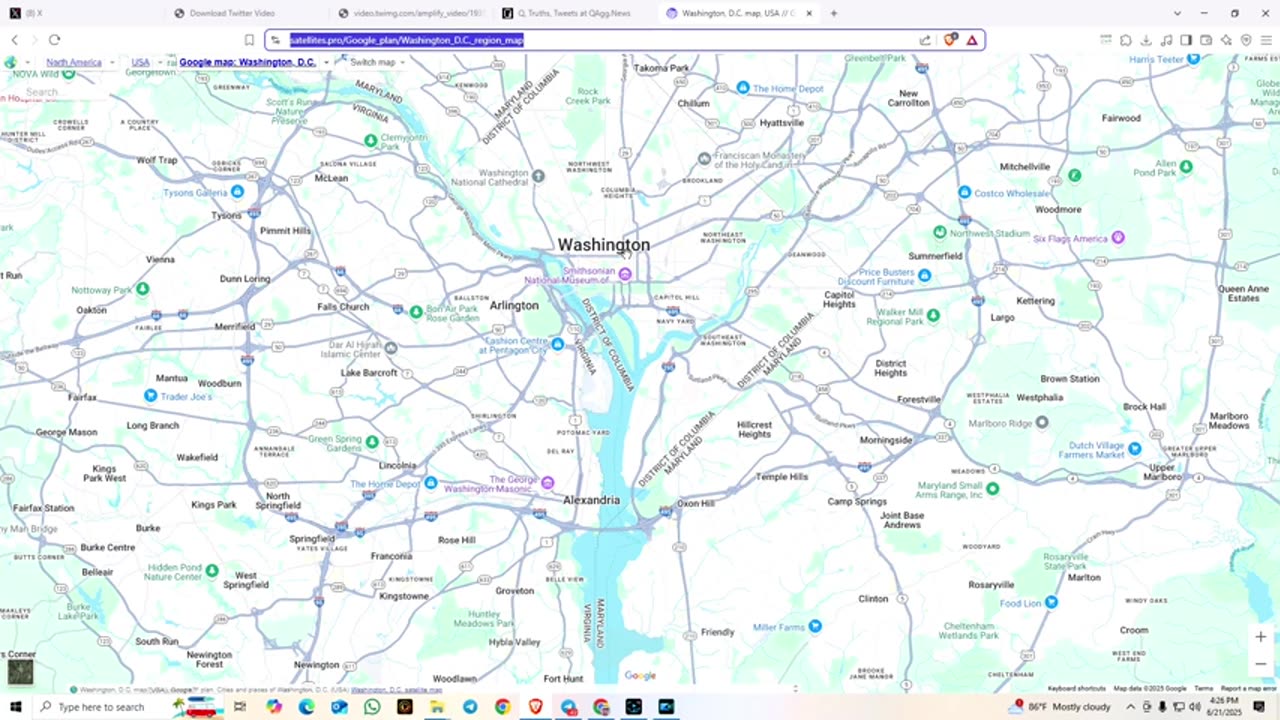Click the Google map: Washington, D.C. link

point(248,62)
